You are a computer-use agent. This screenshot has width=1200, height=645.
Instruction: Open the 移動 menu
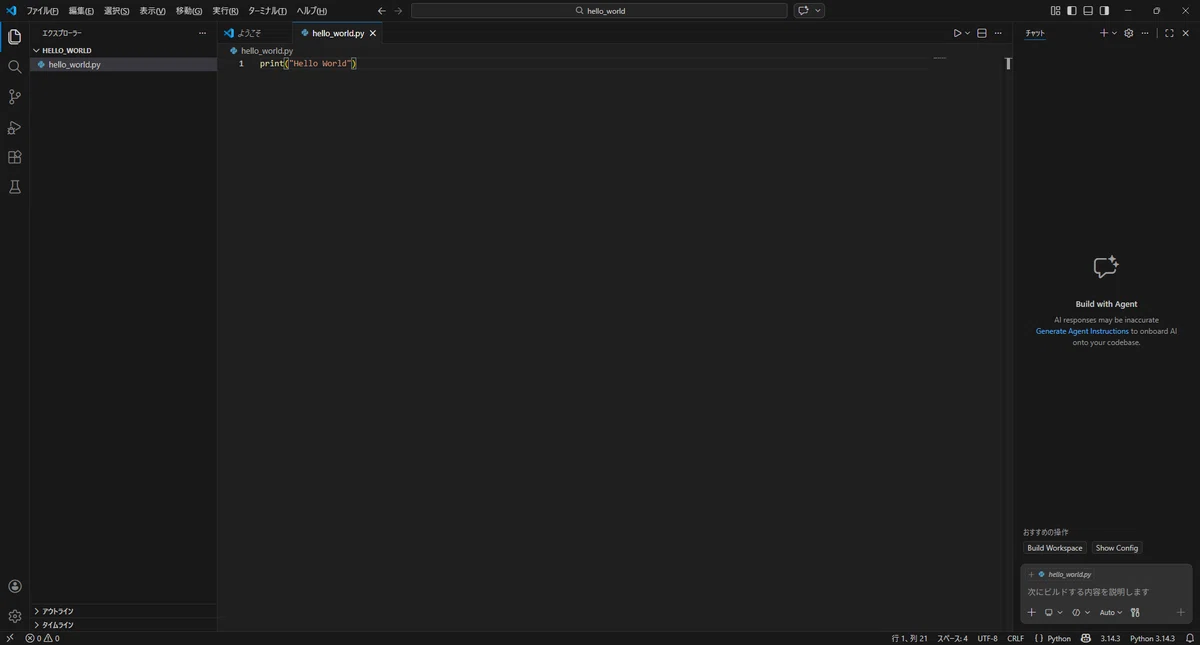(x=188, y=11)
